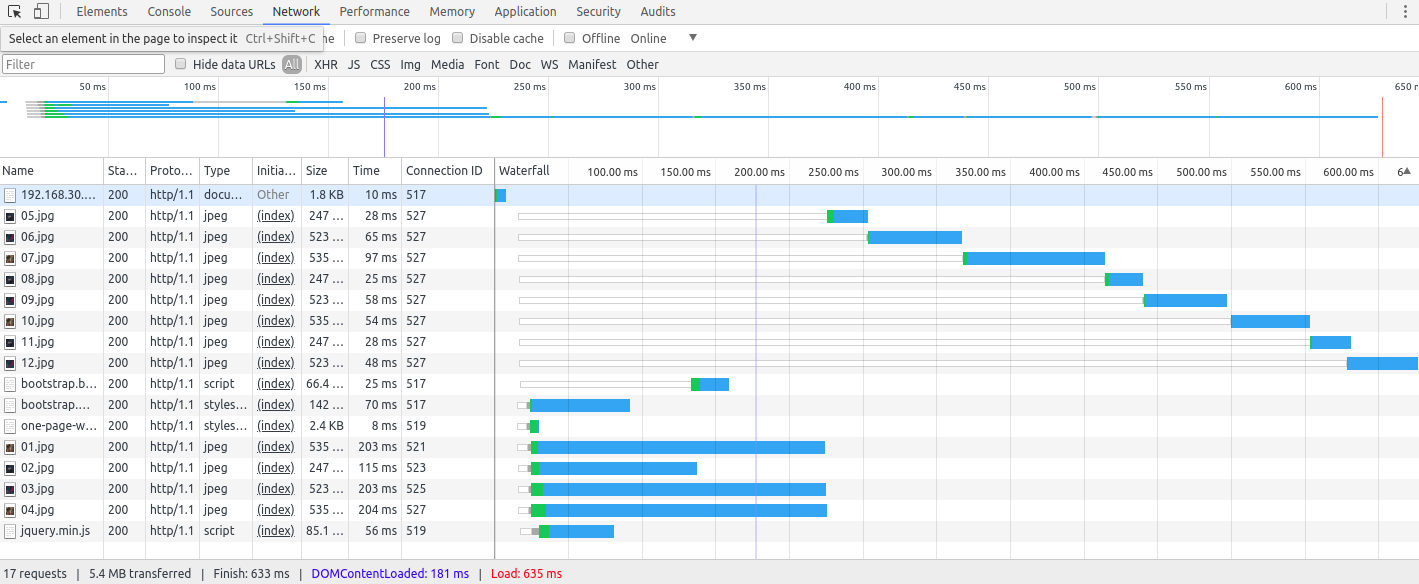This screenshot has width=1419, height=584.
Task: Open the (index) initiator link for 03.jpg
Action: [275, 489]
